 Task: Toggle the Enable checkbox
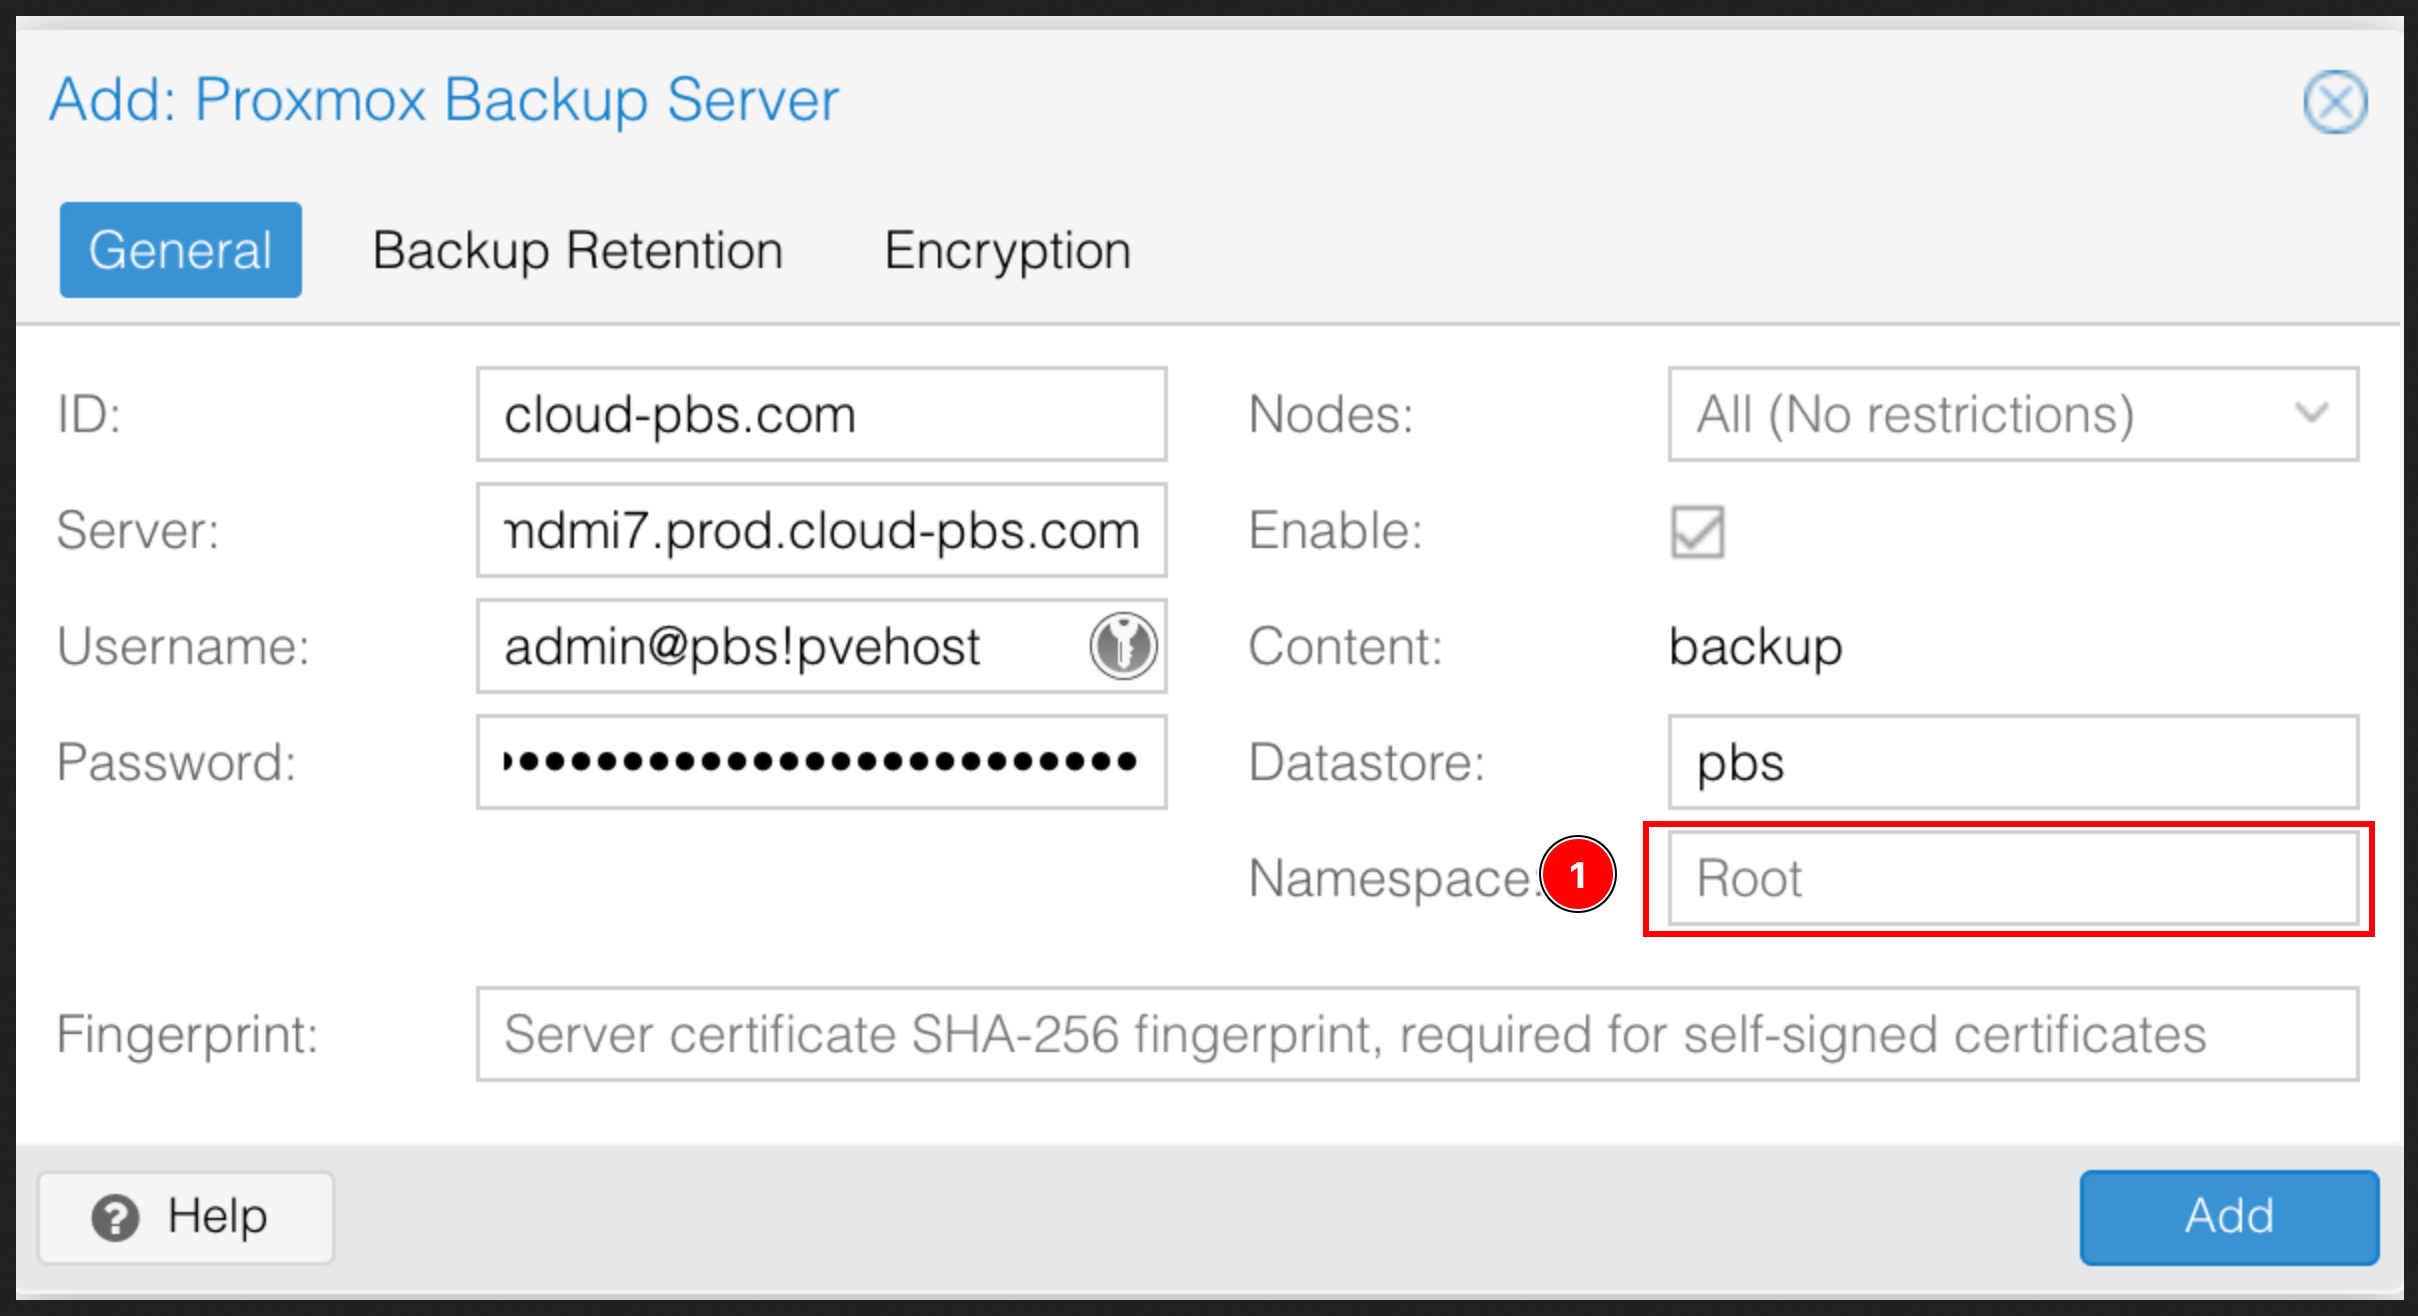click(1697, 531)
